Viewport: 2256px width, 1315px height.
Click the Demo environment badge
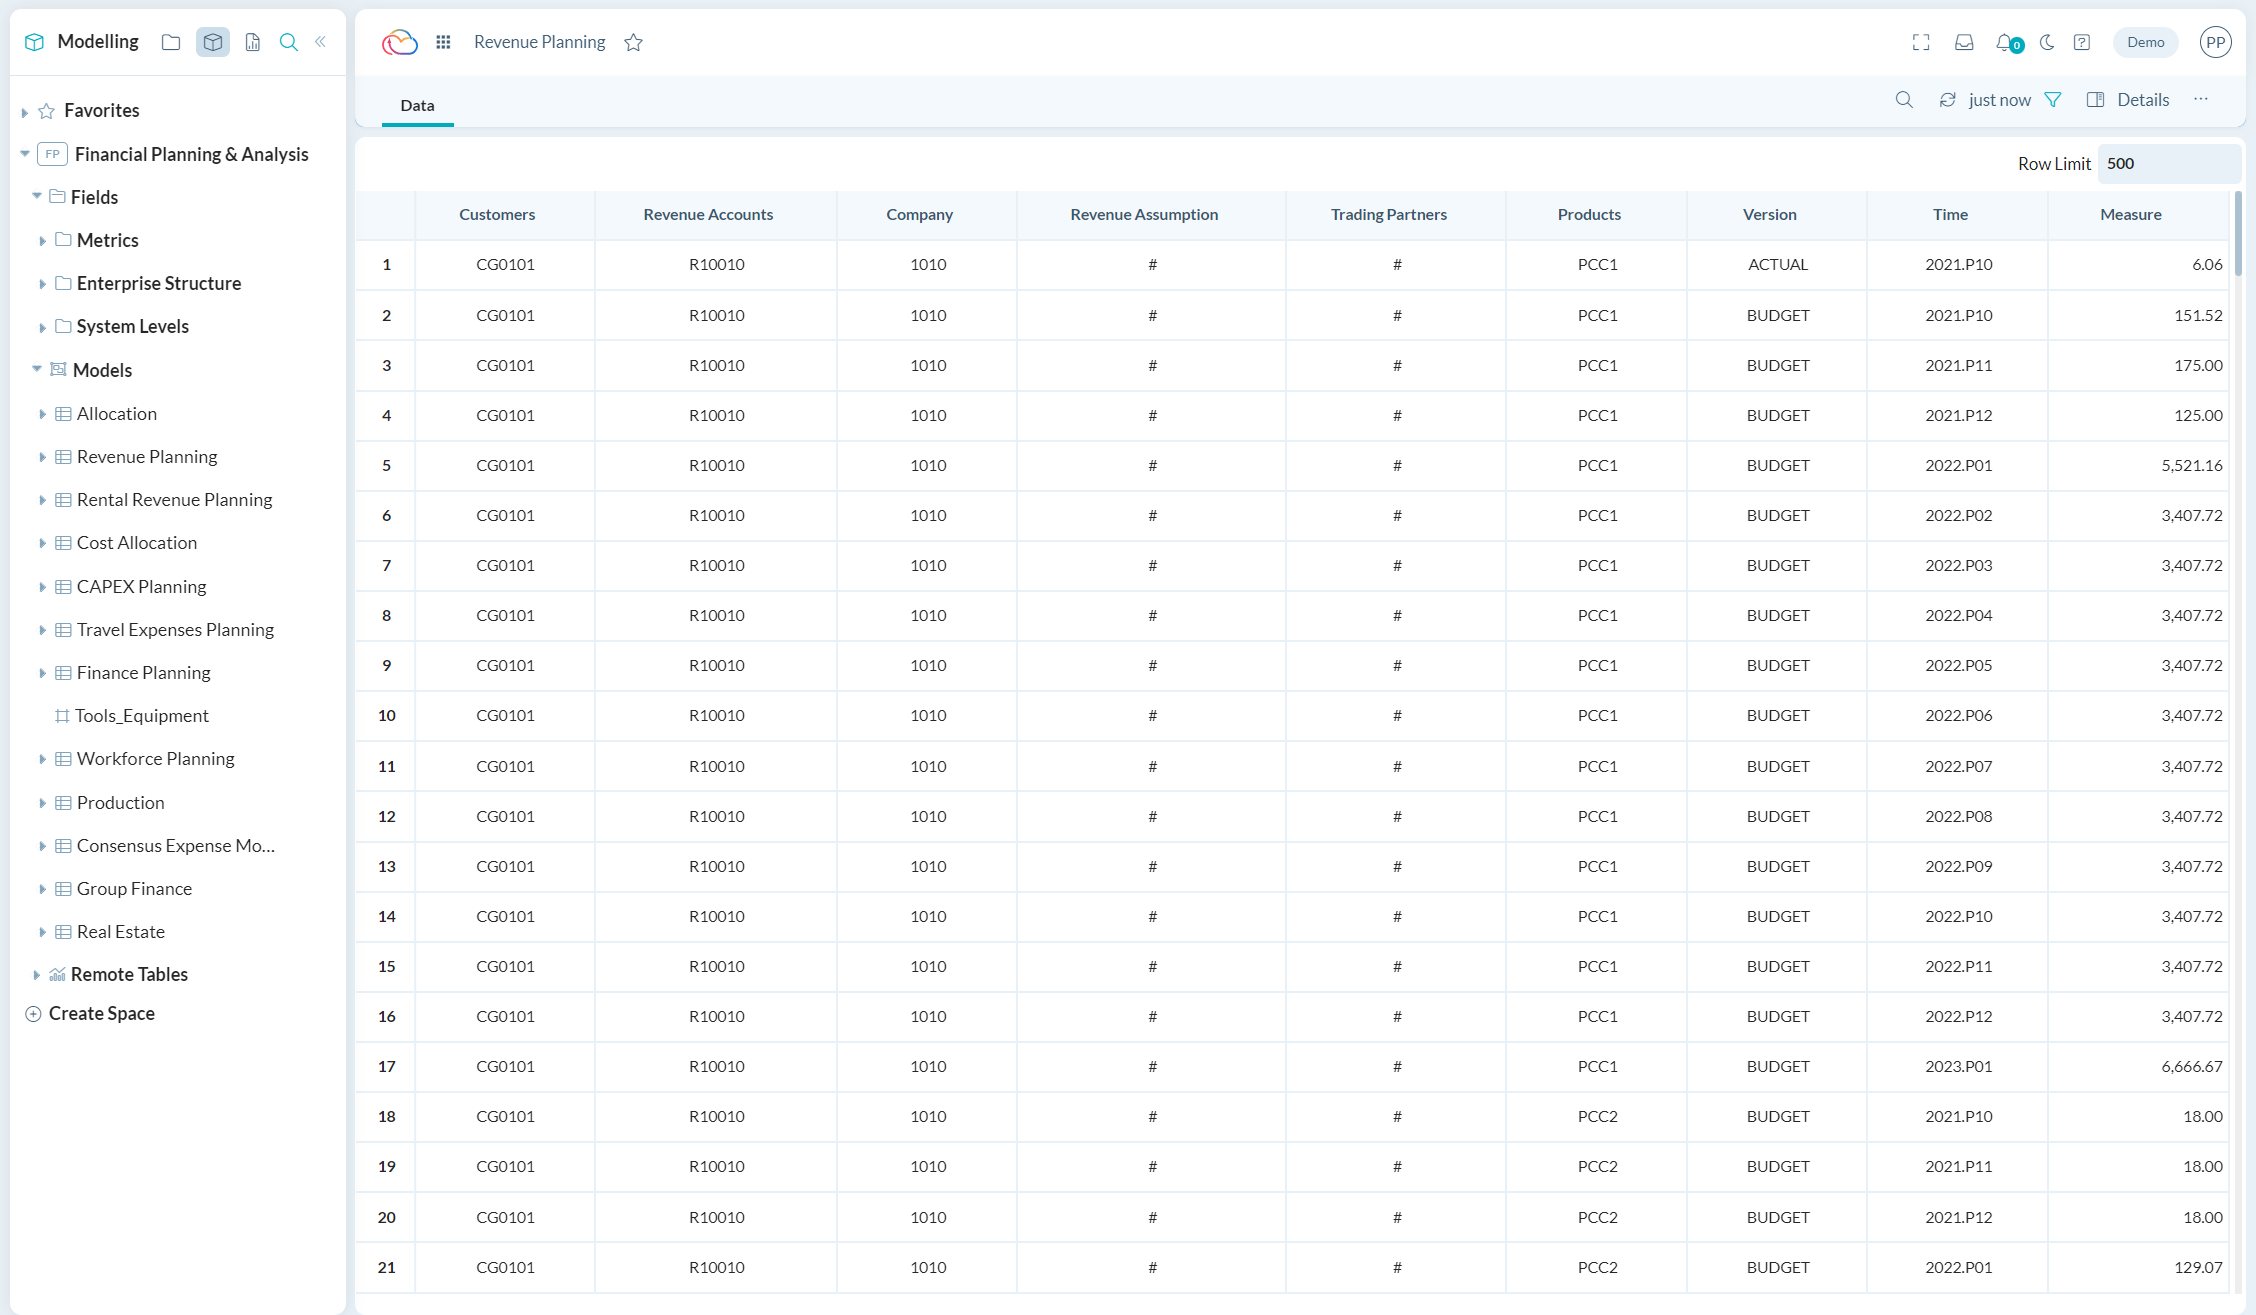click(x=2145, y=42)
